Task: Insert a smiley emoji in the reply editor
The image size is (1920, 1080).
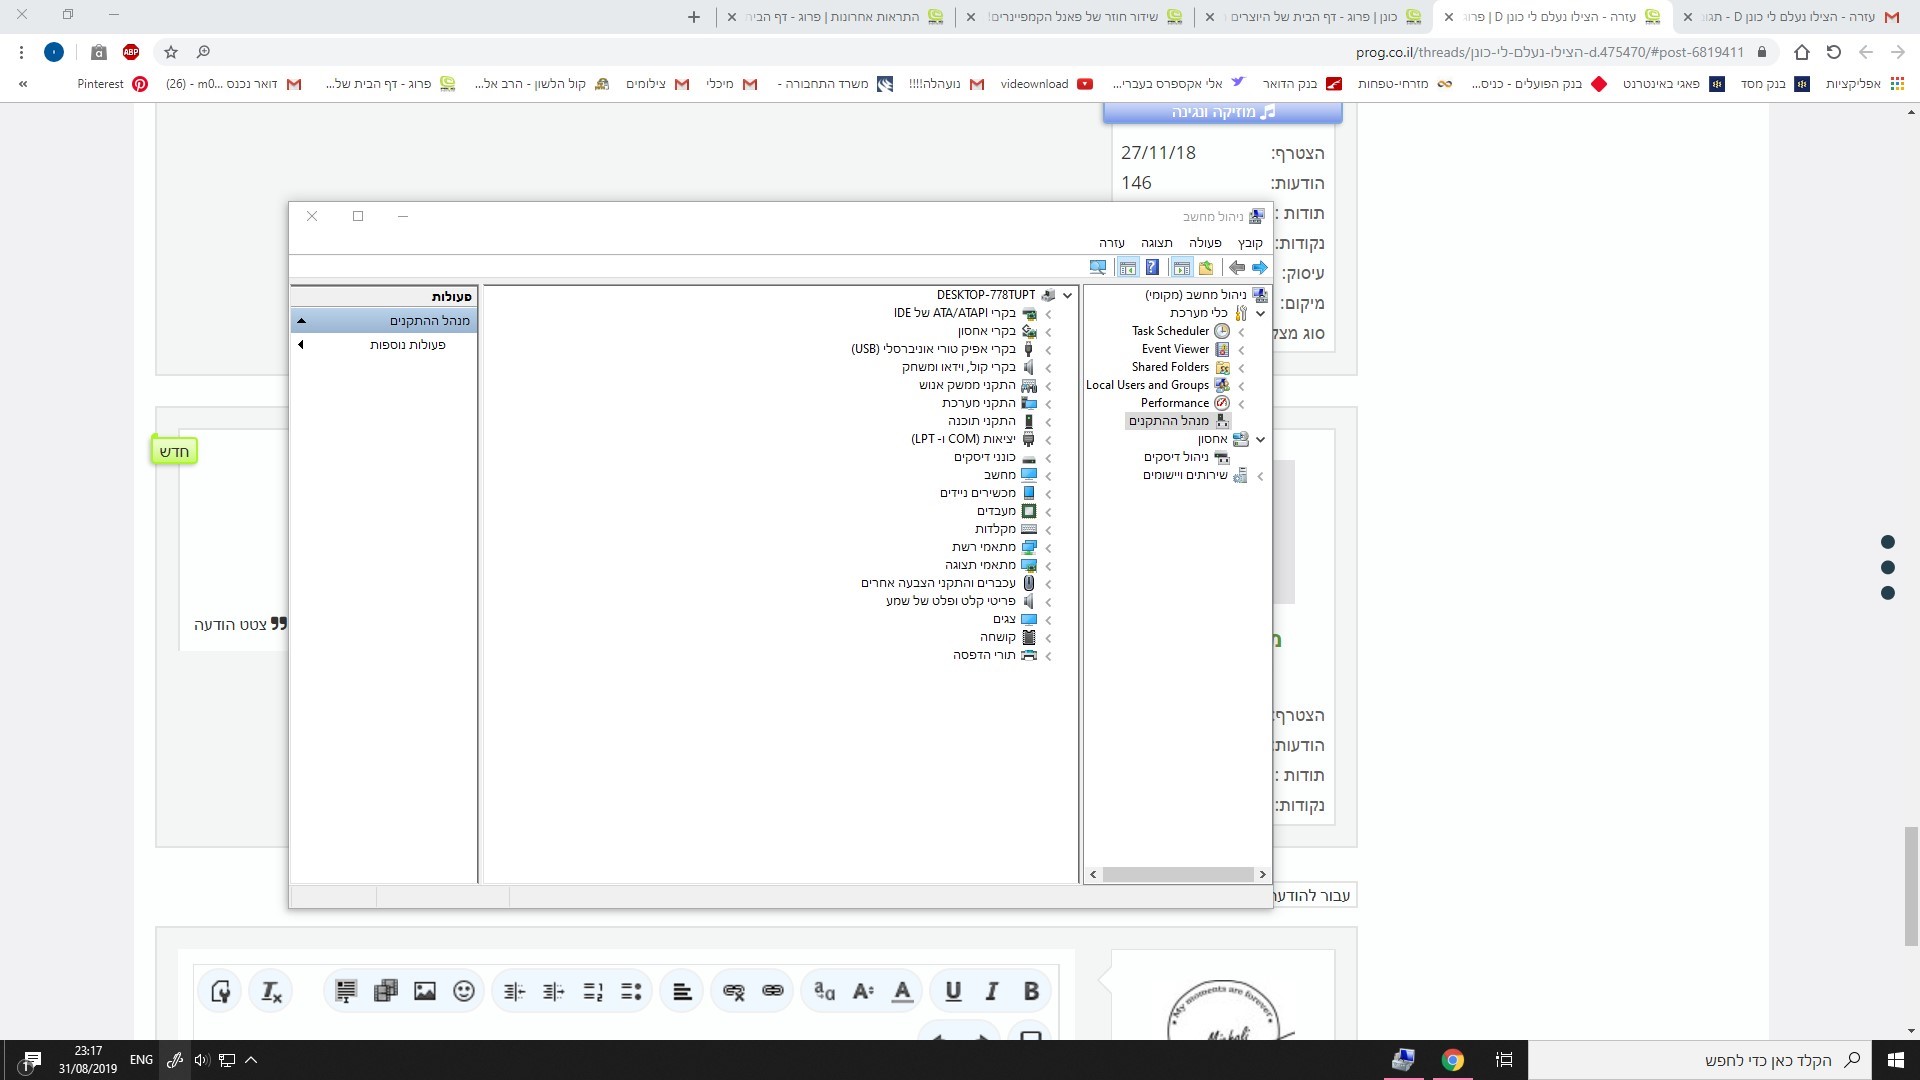Action: [464, 991]
